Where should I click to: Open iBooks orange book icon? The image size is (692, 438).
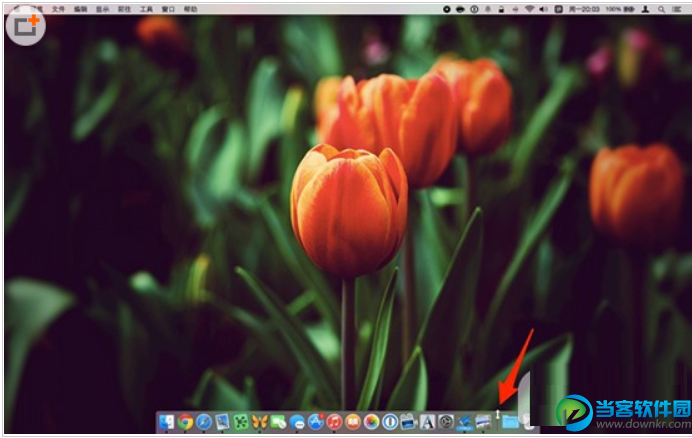pos(353,422)
